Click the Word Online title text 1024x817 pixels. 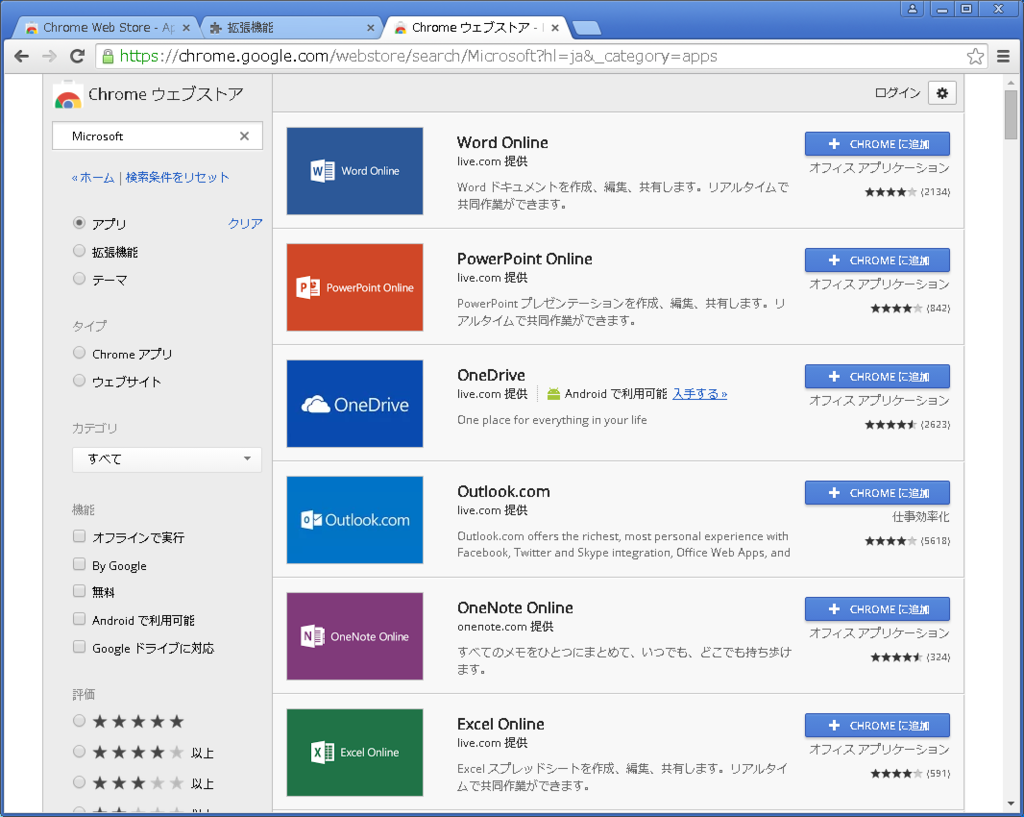pos(502,142)
